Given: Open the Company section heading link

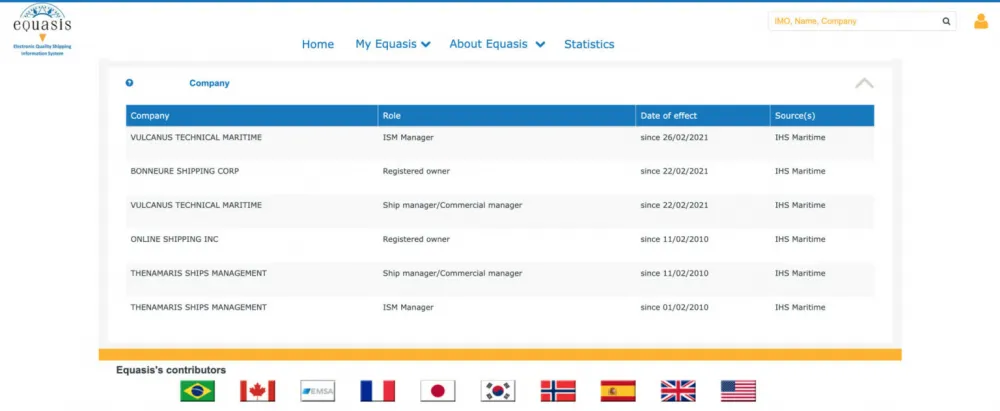Looking at the screenshot, I should pyautogui.click(x=209, y=83).
